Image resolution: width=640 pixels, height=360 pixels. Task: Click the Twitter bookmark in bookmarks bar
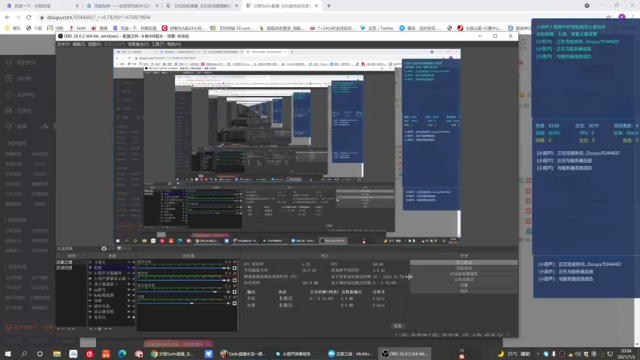(x=378, y=28)
